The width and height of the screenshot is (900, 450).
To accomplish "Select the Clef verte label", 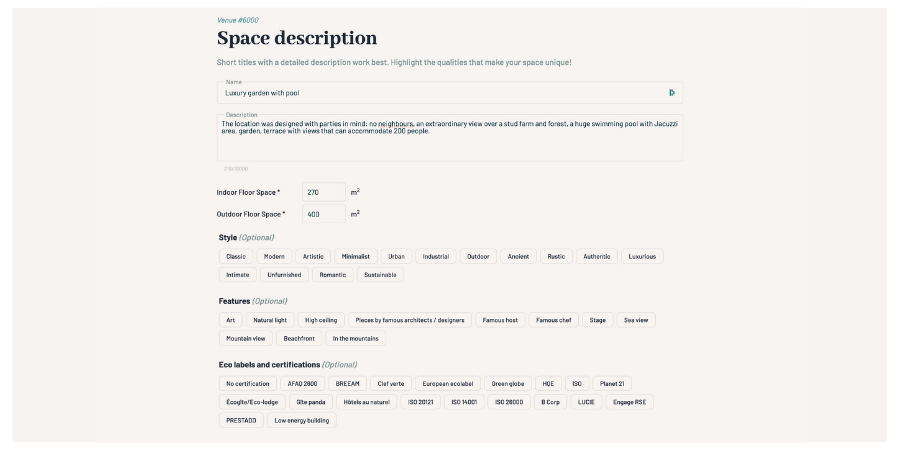I will 391,384.
